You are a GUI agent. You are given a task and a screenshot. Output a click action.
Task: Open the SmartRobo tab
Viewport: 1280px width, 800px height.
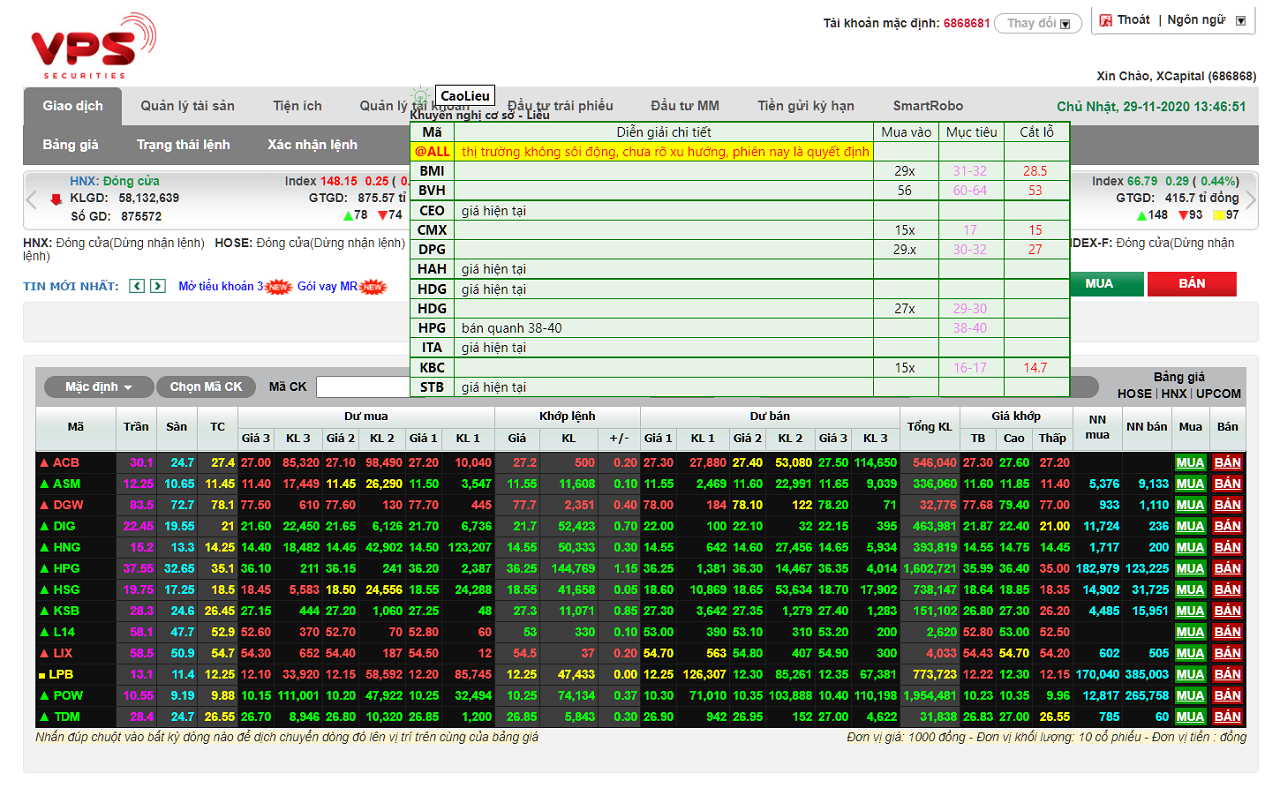(928, 106)
